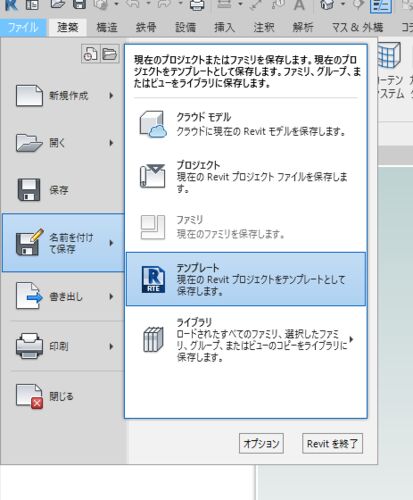Click the highlighted icon right of the 3D view
Viewport: 413px width, 500px height.
(381, 6)
